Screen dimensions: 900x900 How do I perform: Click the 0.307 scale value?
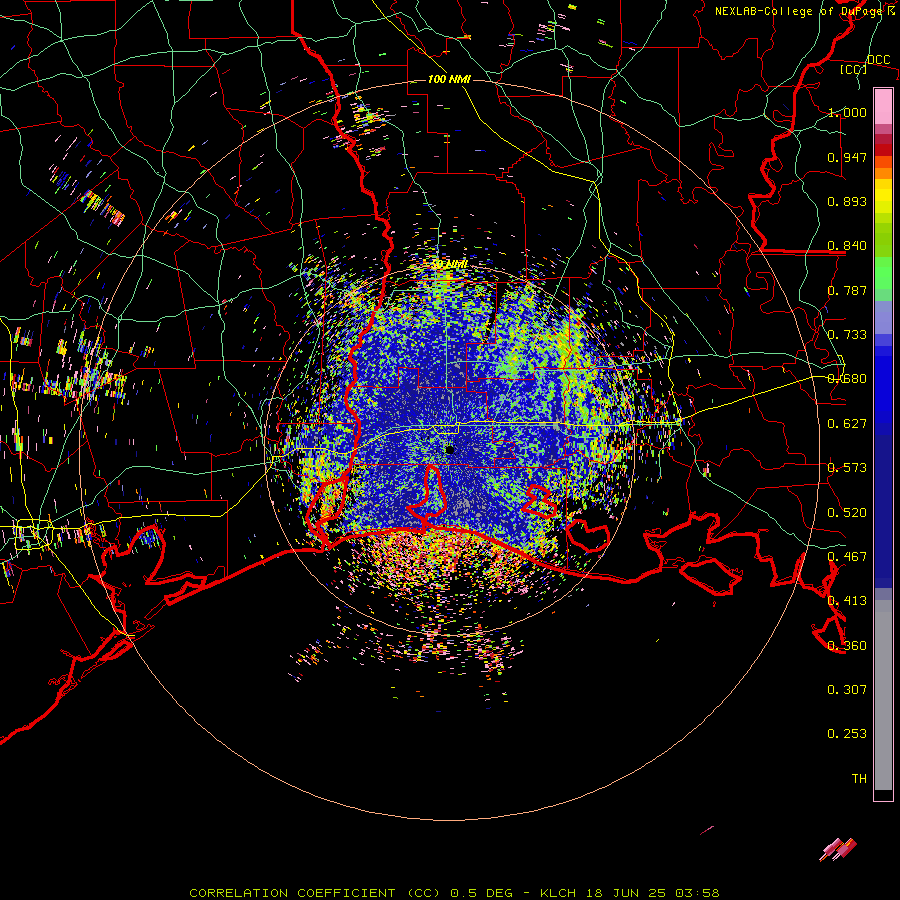[847, 690]
